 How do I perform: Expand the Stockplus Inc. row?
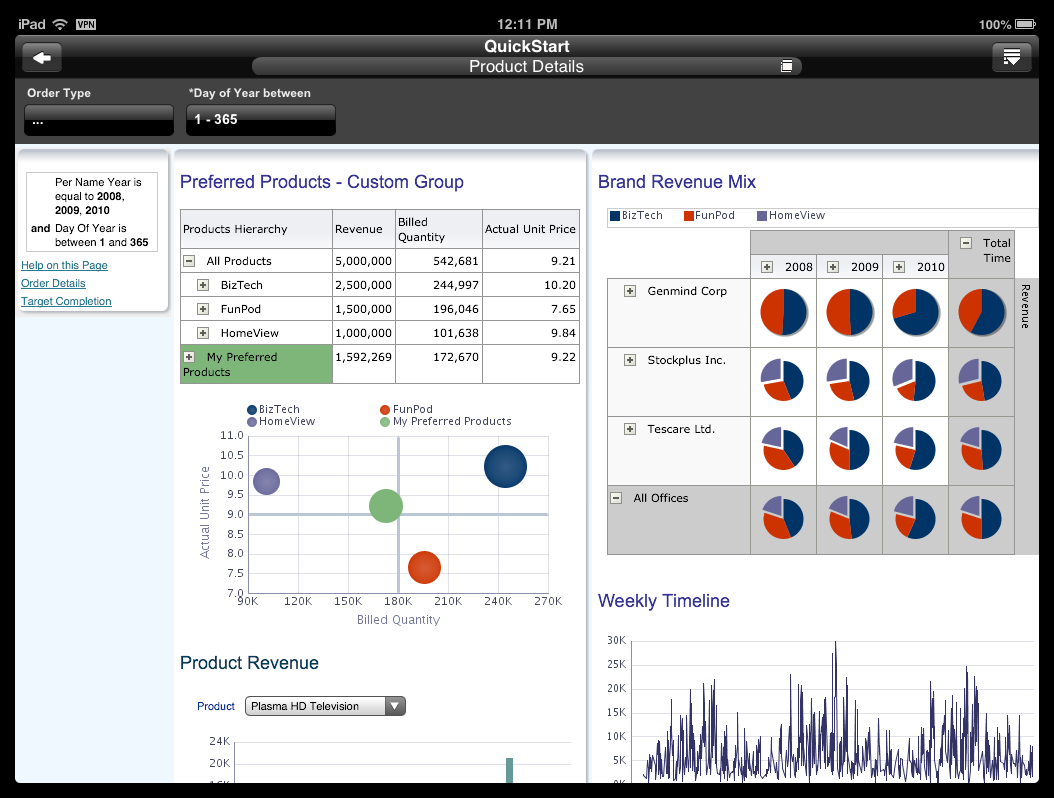click(630, 360)
